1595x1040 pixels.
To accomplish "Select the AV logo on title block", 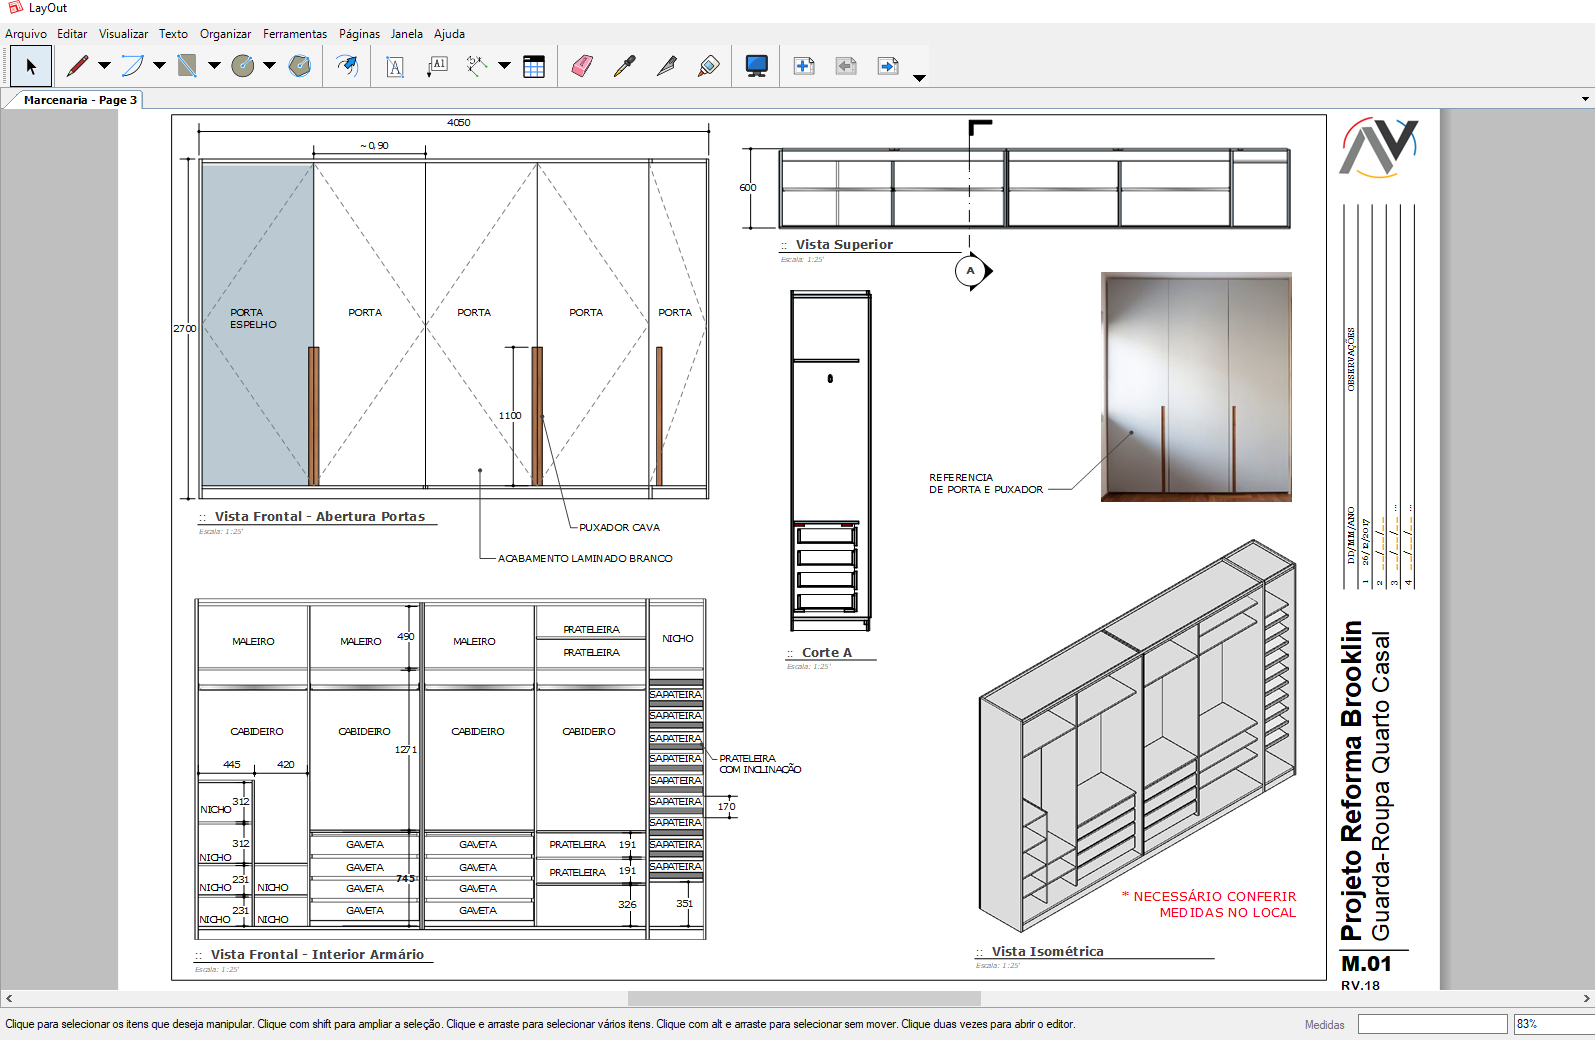I will tap(1379, 147).
